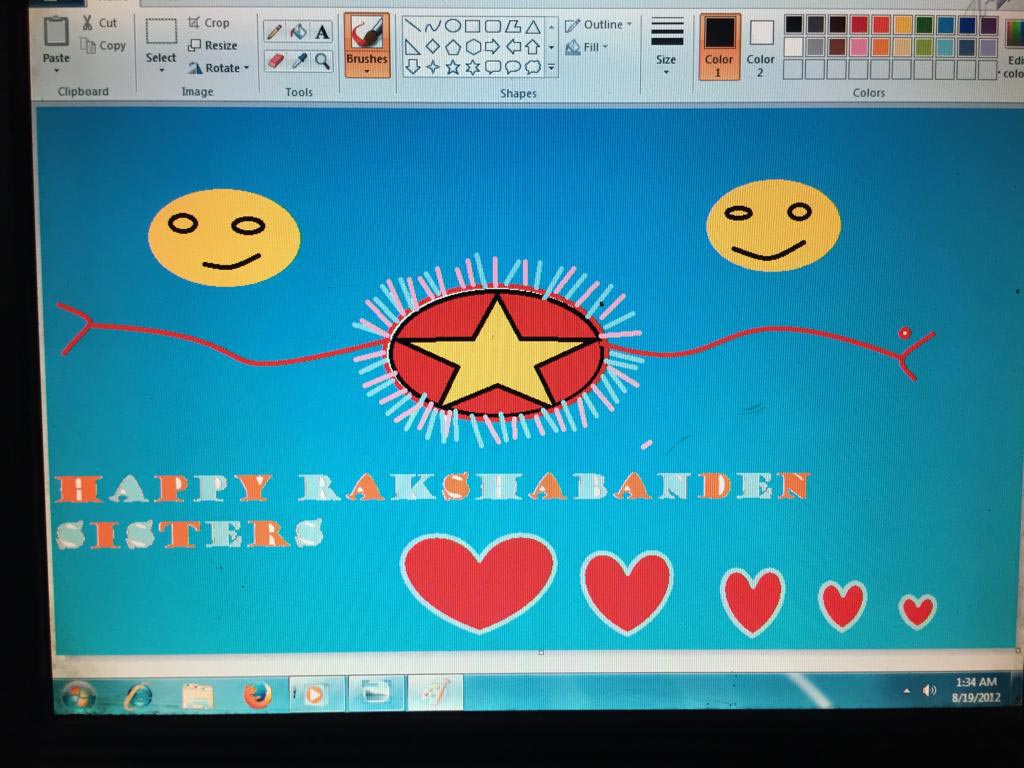Click the Magnifier zoom tool

(x=322, y=61)
